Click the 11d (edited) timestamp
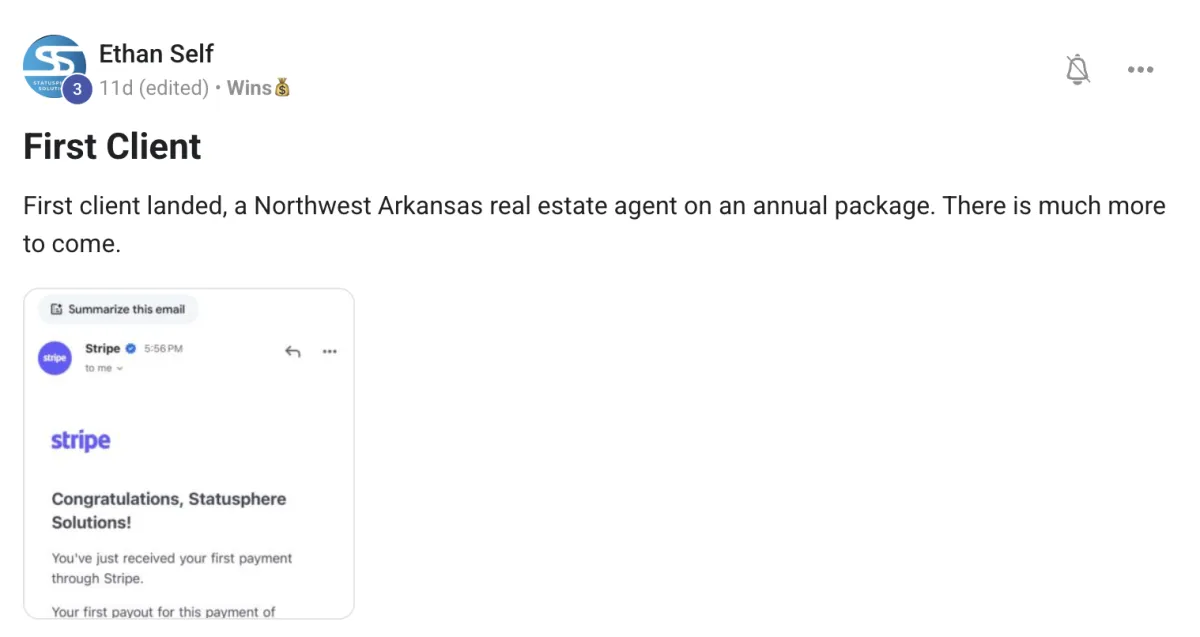 (153, 88)
